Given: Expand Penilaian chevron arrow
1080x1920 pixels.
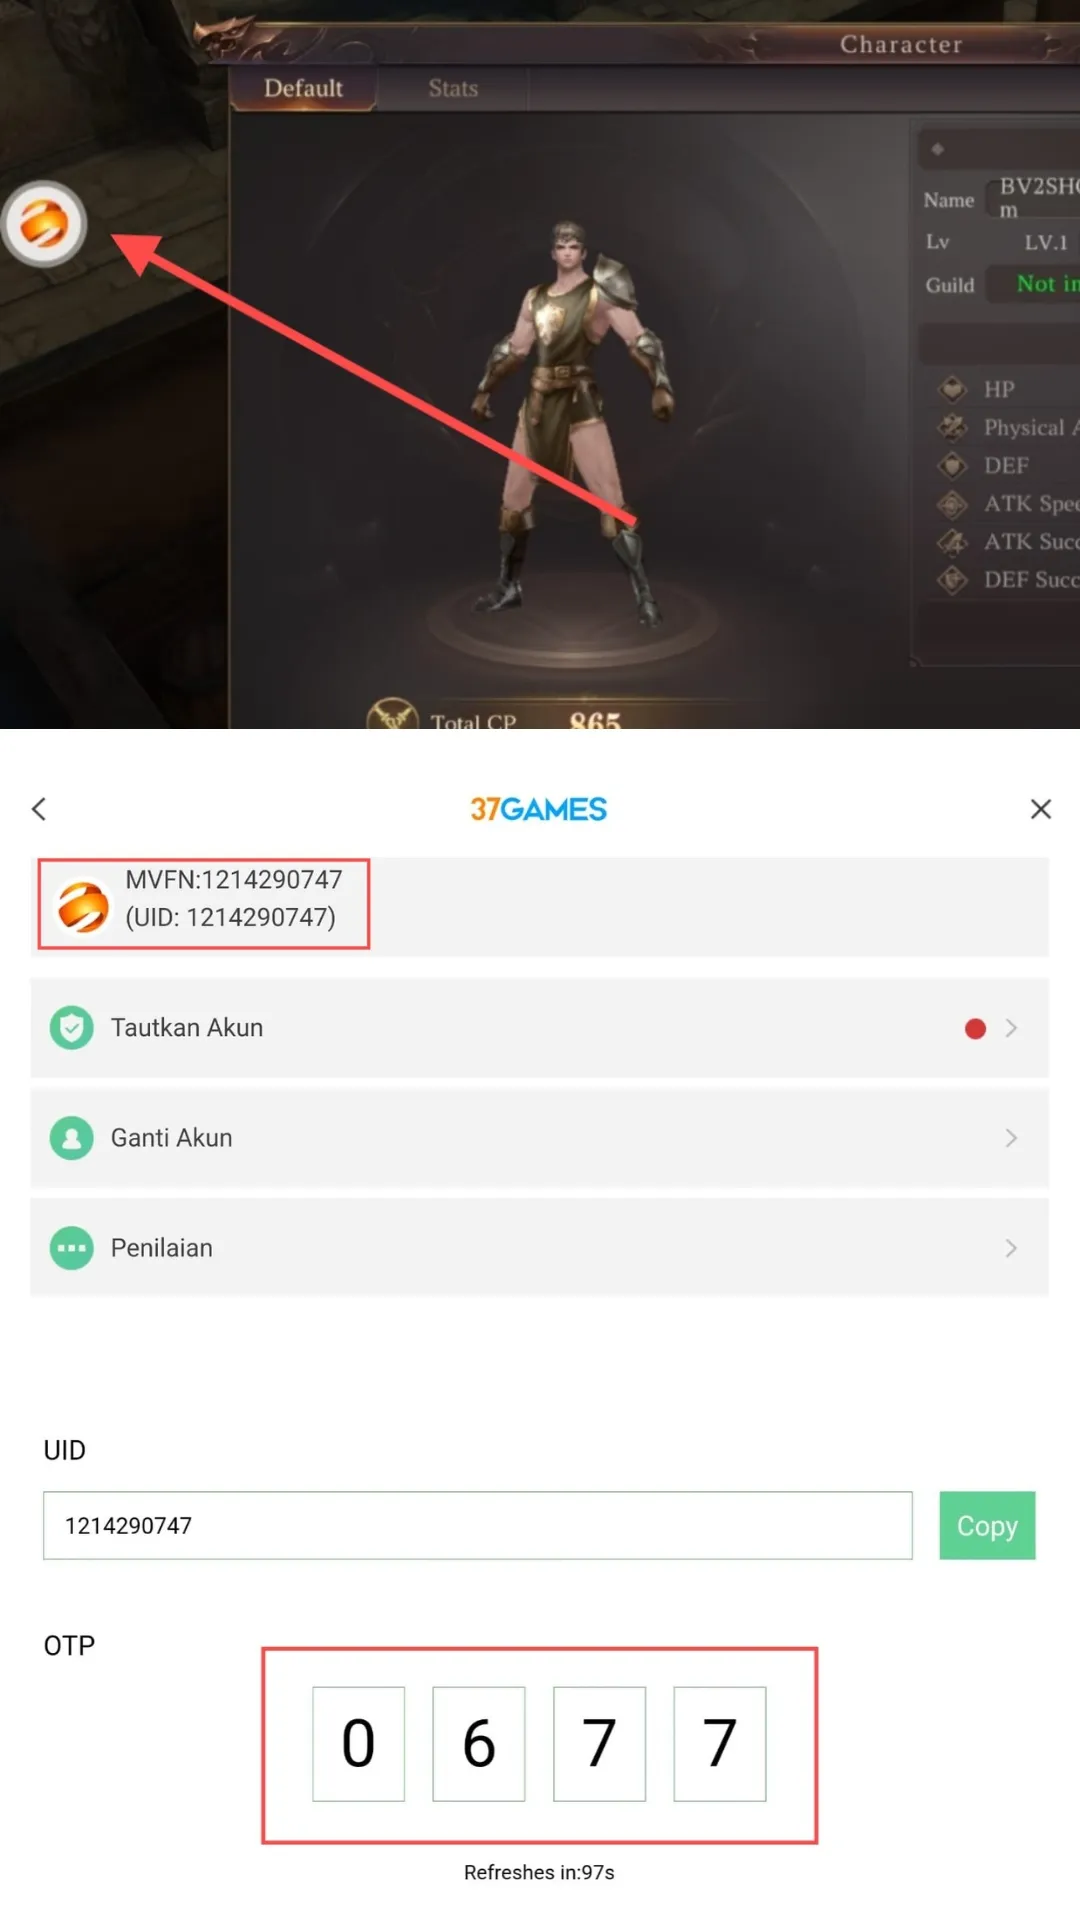Looking at the screenshot, I should [1011, 1248].
